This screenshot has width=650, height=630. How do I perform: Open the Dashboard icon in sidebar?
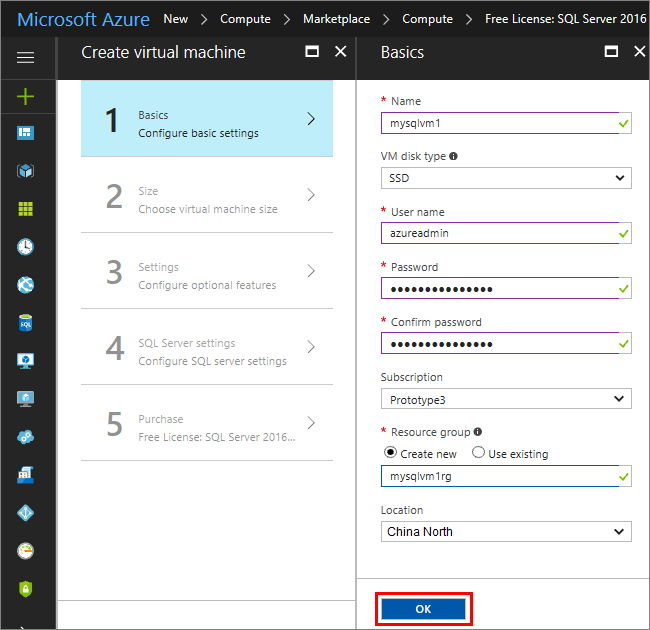click(x=25, y=133)
